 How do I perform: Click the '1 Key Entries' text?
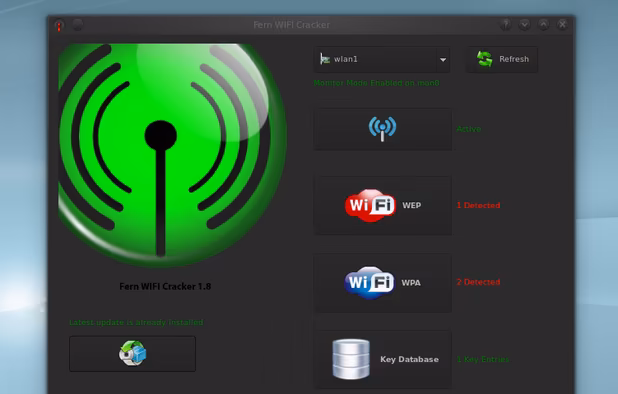coord(483,359)
